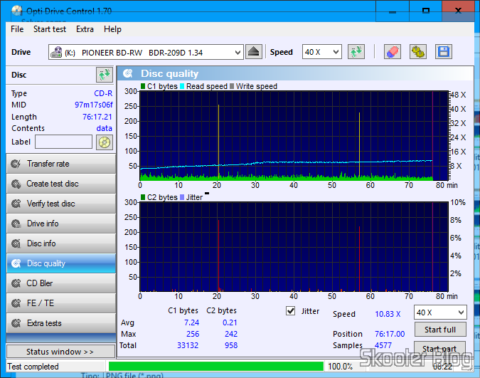Click the copy disc icon in toolbar

click(x=418, y=52)
